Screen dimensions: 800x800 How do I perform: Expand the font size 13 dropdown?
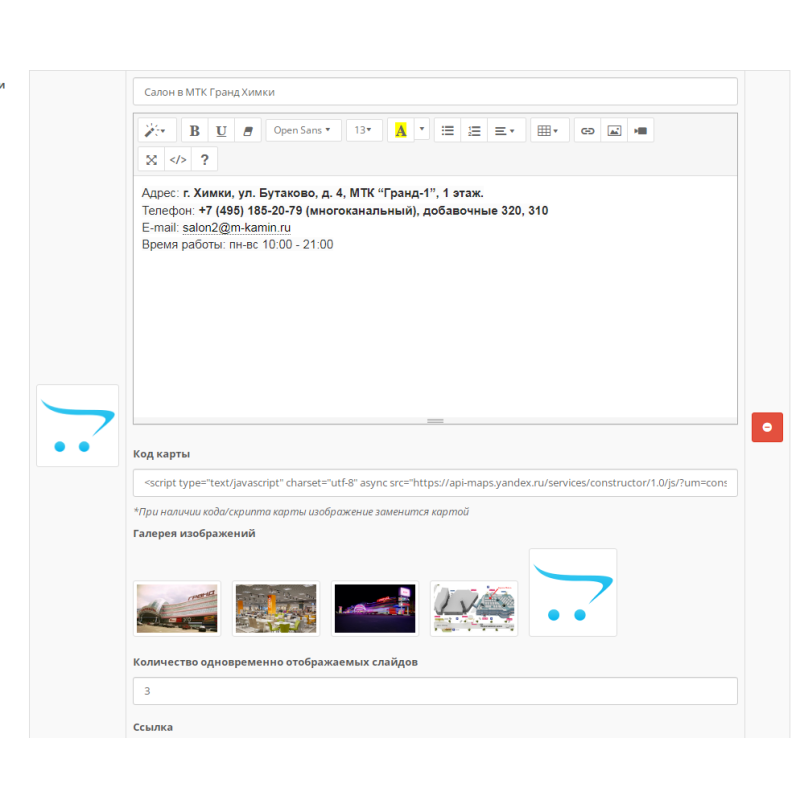click(363, 131)
